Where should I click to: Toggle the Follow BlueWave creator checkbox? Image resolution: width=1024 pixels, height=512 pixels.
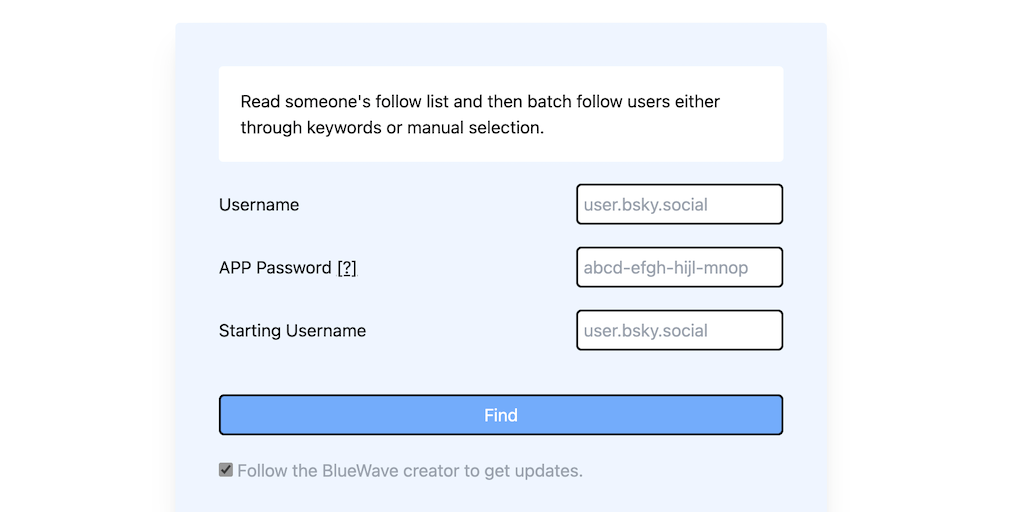pos(226,469)
